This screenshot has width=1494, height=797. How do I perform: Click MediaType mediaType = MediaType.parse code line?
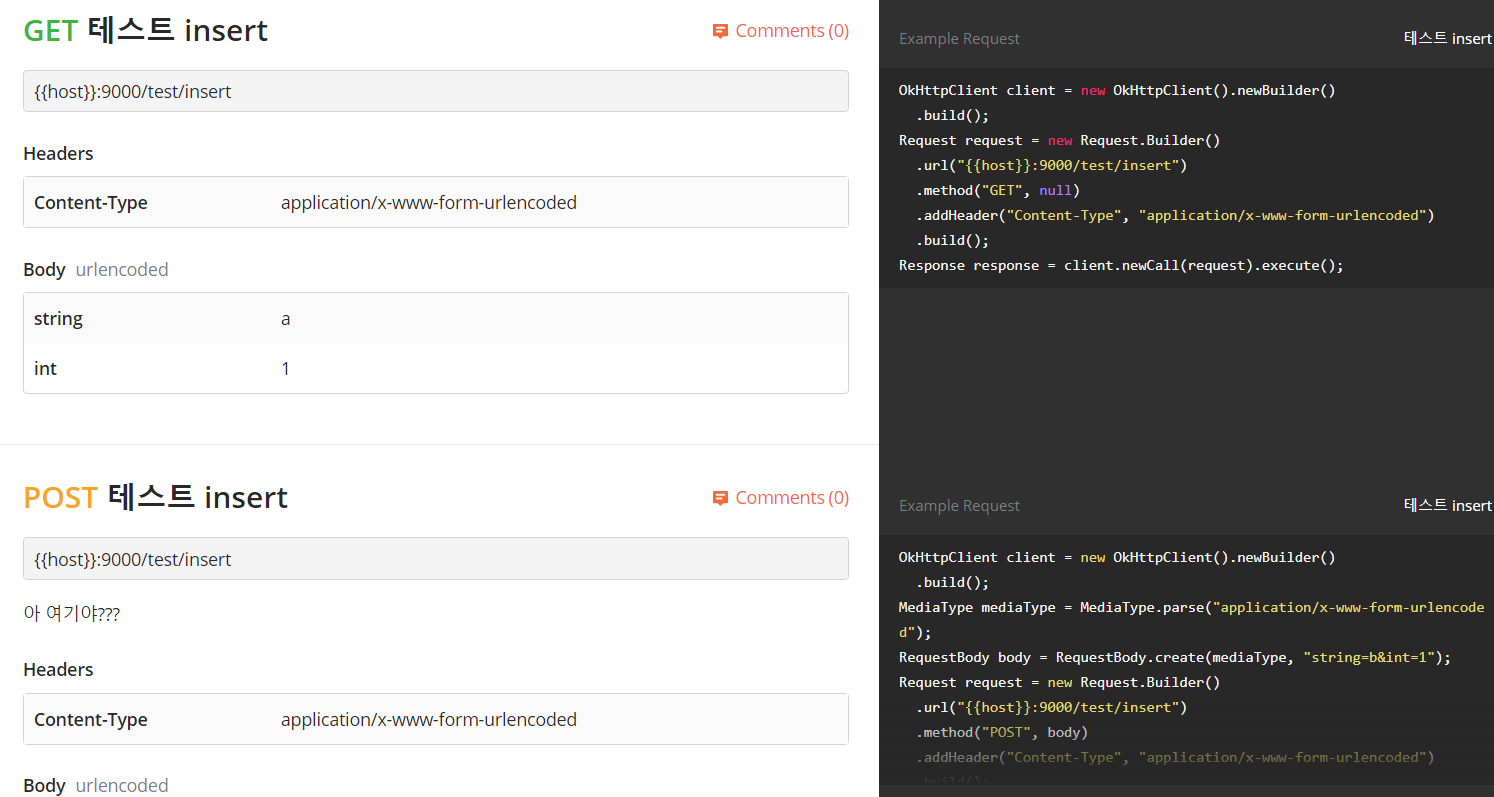(1191, 619)
